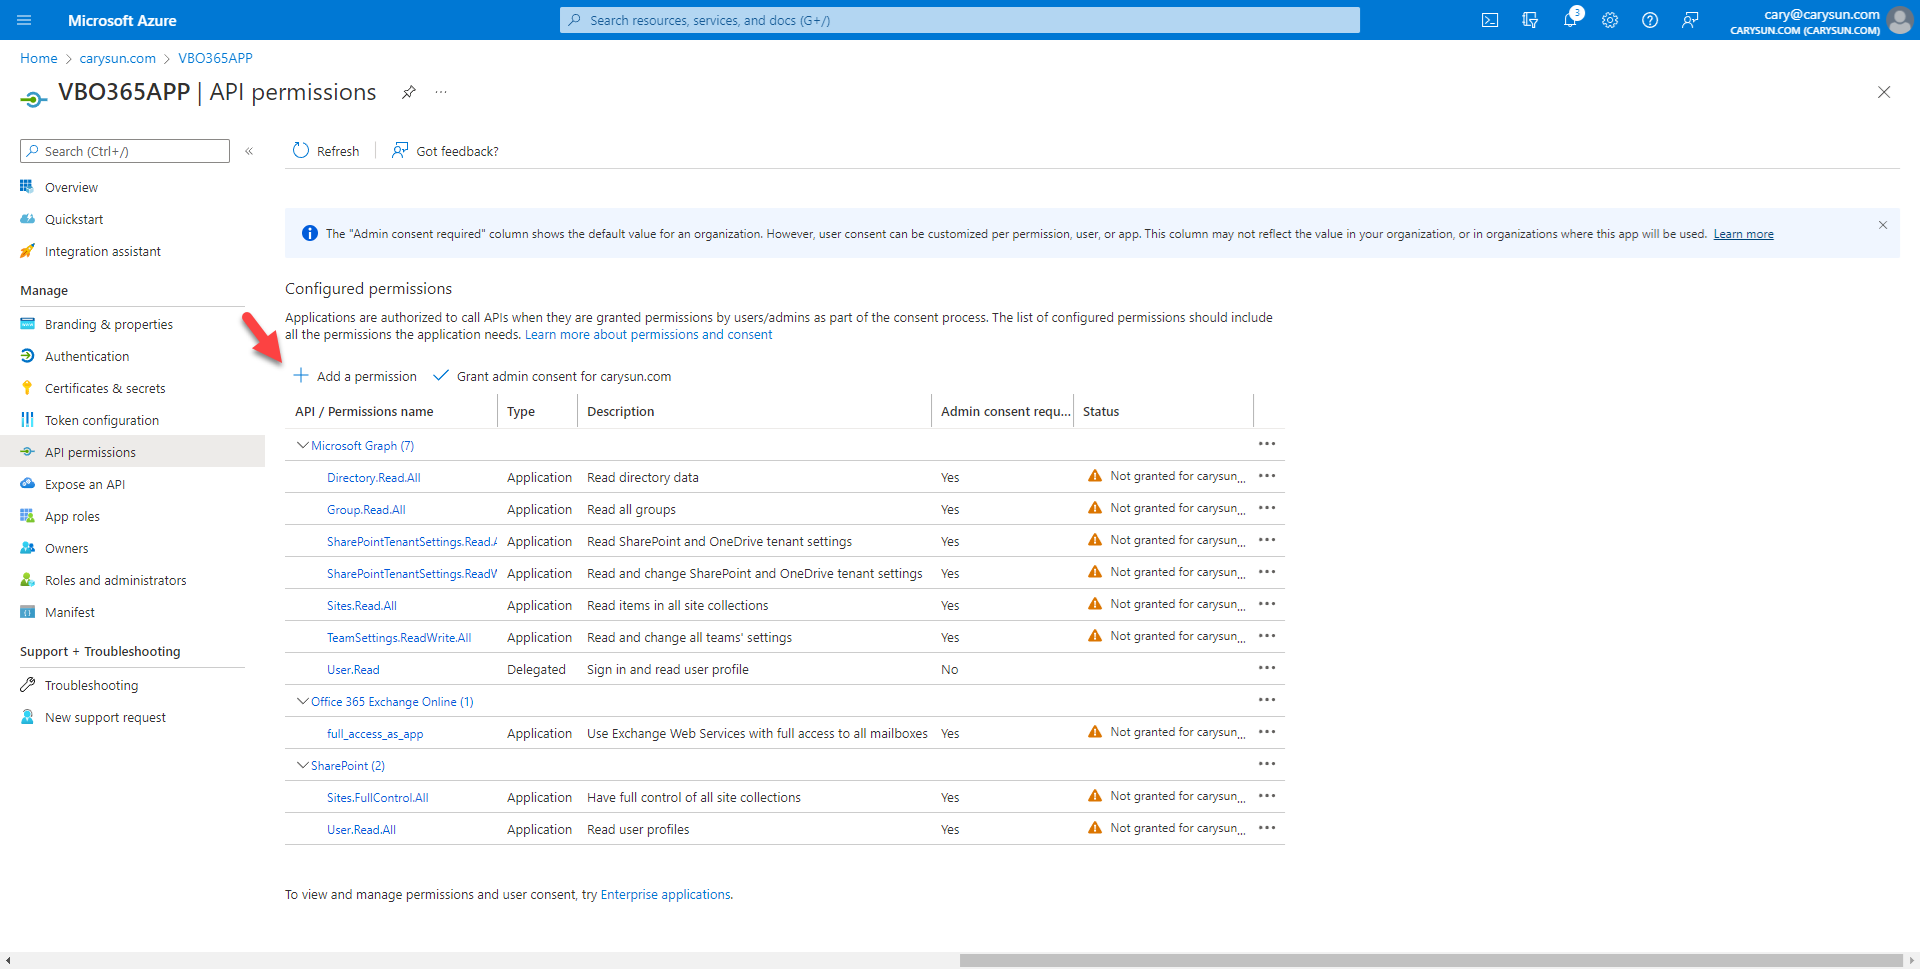Open ellipsis menu for TeamSettings.ReadWrite.All row
The image size is (1920, 969).
tap(1267, 636)
